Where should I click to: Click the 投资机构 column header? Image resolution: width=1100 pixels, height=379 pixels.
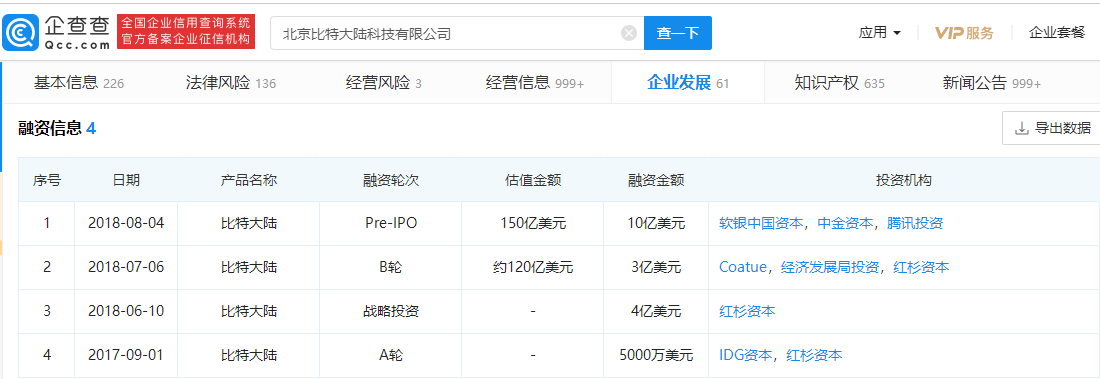point(904,180)
